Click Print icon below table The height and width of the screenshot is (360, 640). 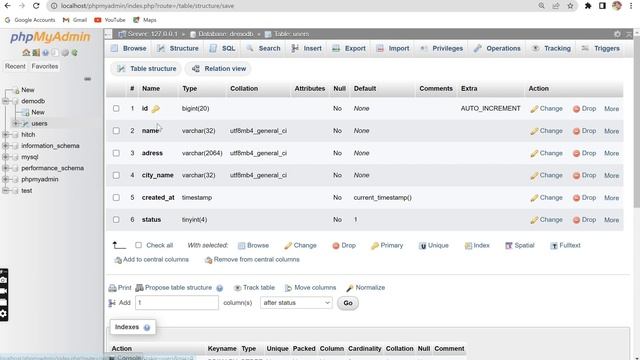pos(112,288)
